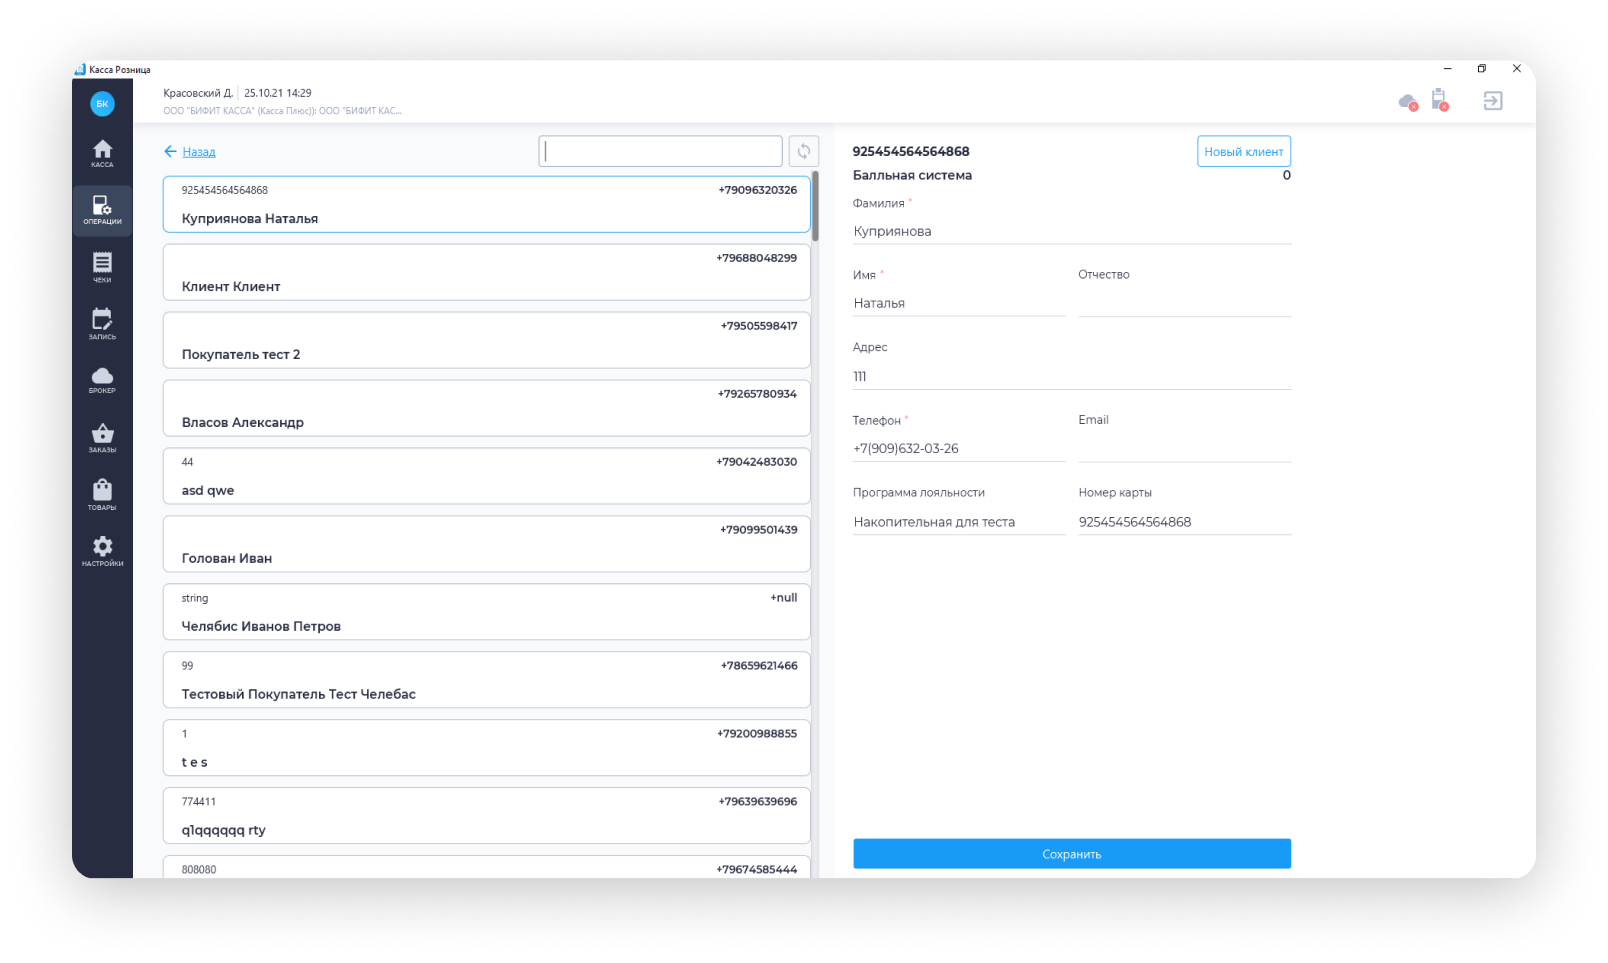The image size is (1608, 963).
Task: Restore the Касса Розница window size
Action: click(1482, 69)
